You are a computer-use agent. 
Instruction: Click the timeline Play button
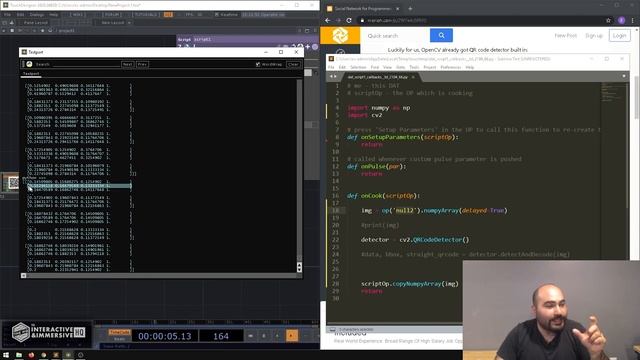click(291, 336)
